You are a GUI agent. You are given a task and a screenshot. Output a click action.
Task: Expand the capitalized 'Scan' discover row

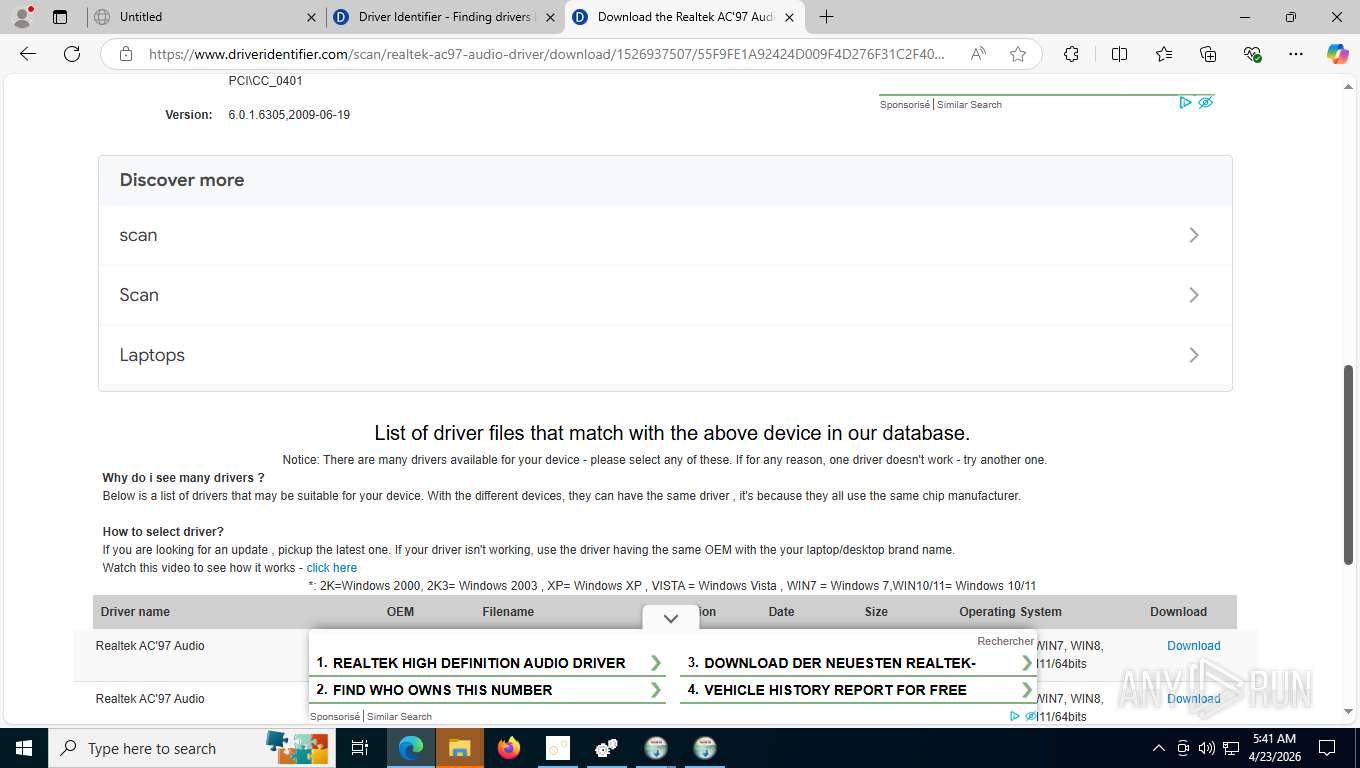[x=665, y=295]
